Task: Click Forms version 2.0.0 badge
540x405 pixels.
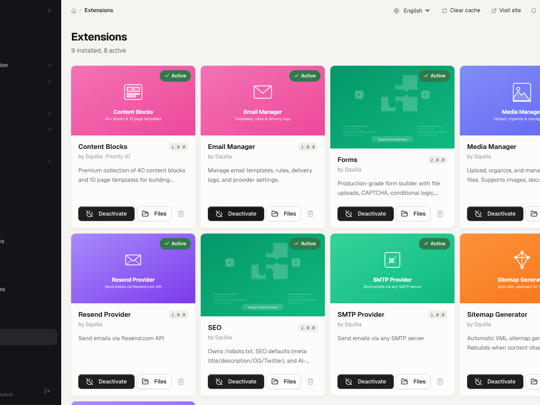Action: (437, 160)
